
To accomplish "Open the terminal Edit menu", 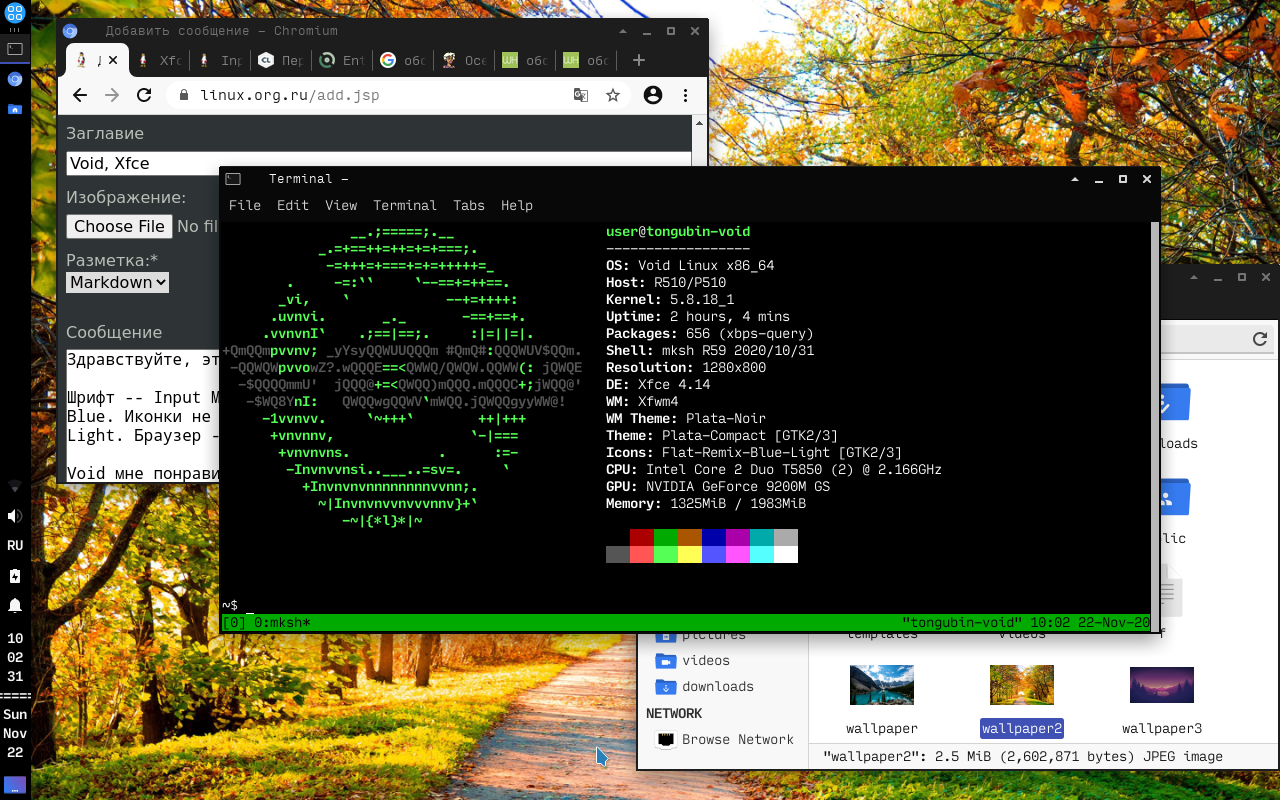I will (293, 205).
